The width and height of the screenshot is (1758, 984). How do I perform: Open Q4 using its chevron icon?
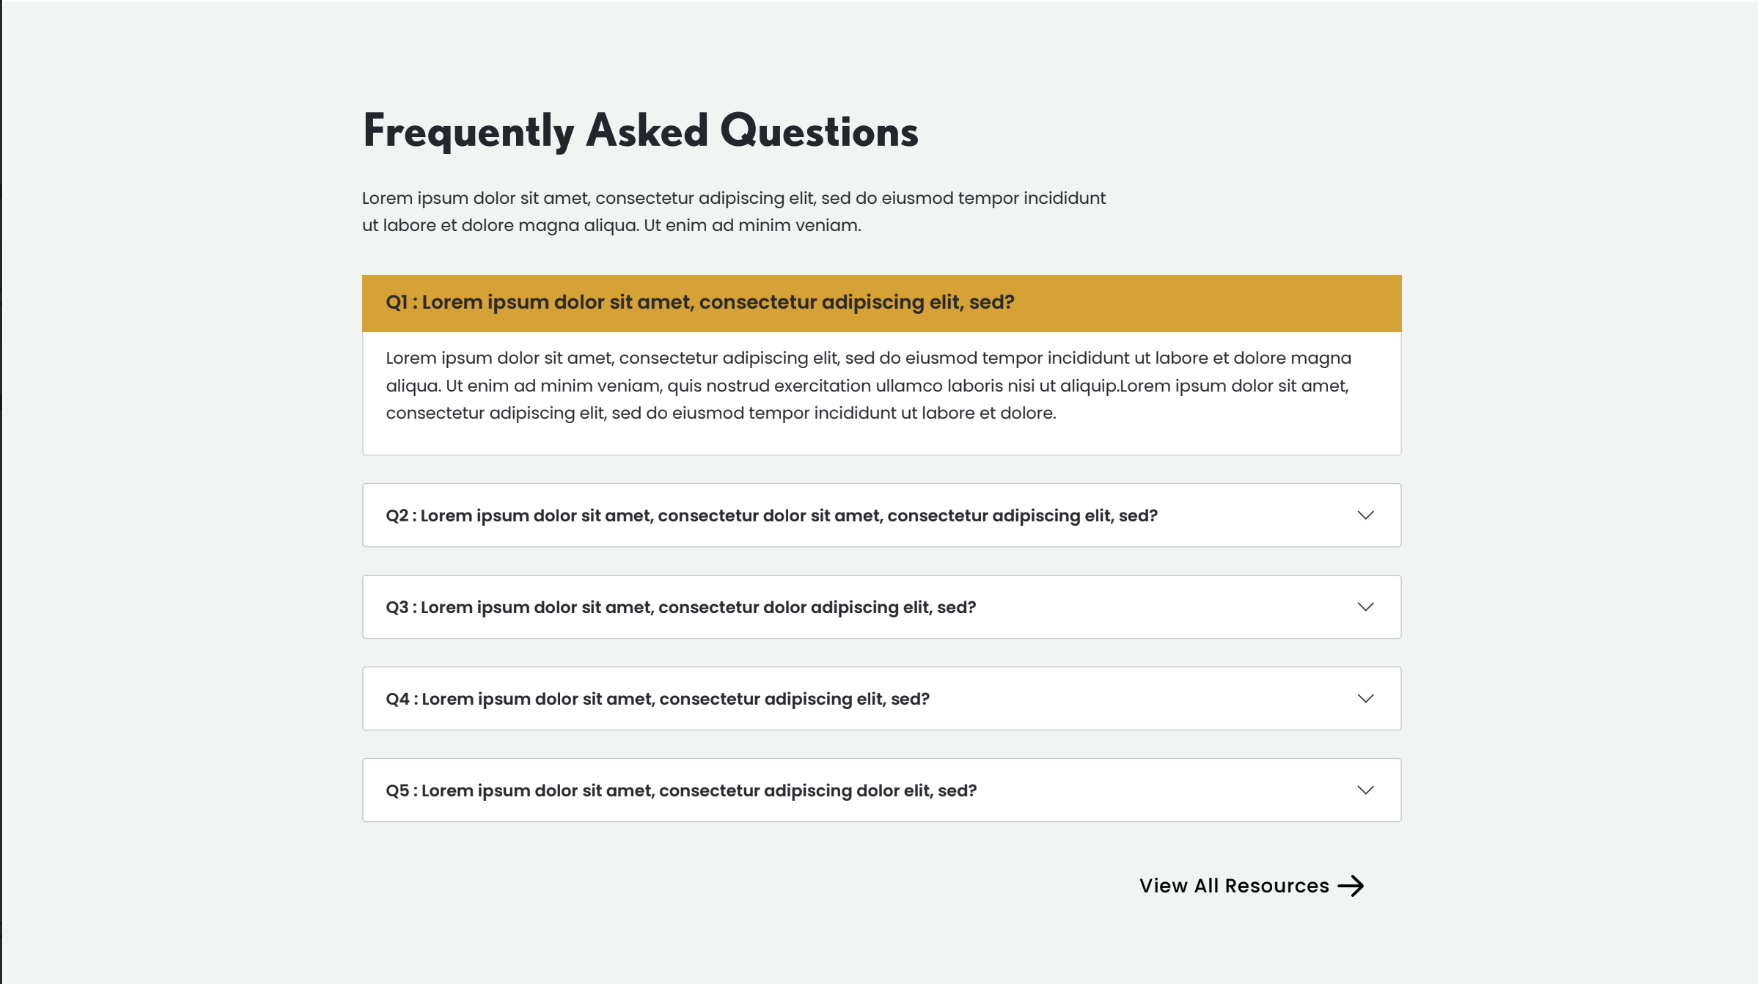point(1365,698)
